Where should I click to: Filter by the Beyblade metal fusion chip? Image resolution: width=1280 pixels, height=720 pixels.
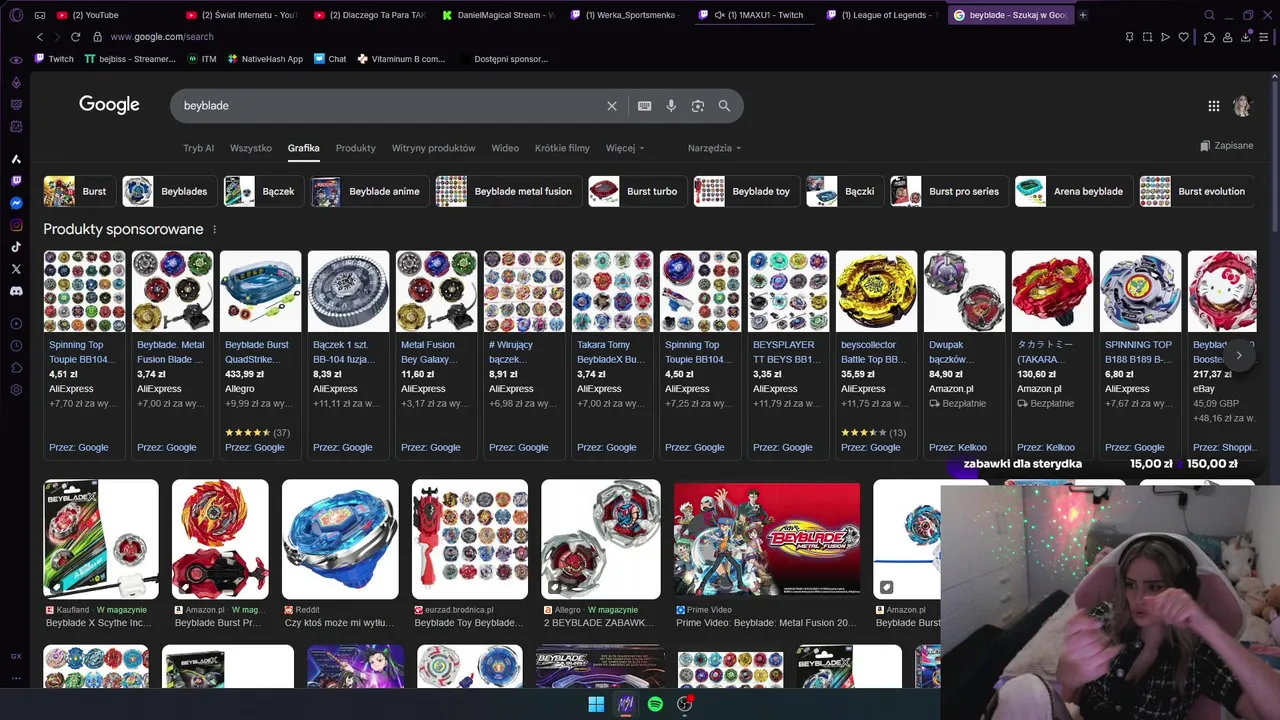pos(507,191)
